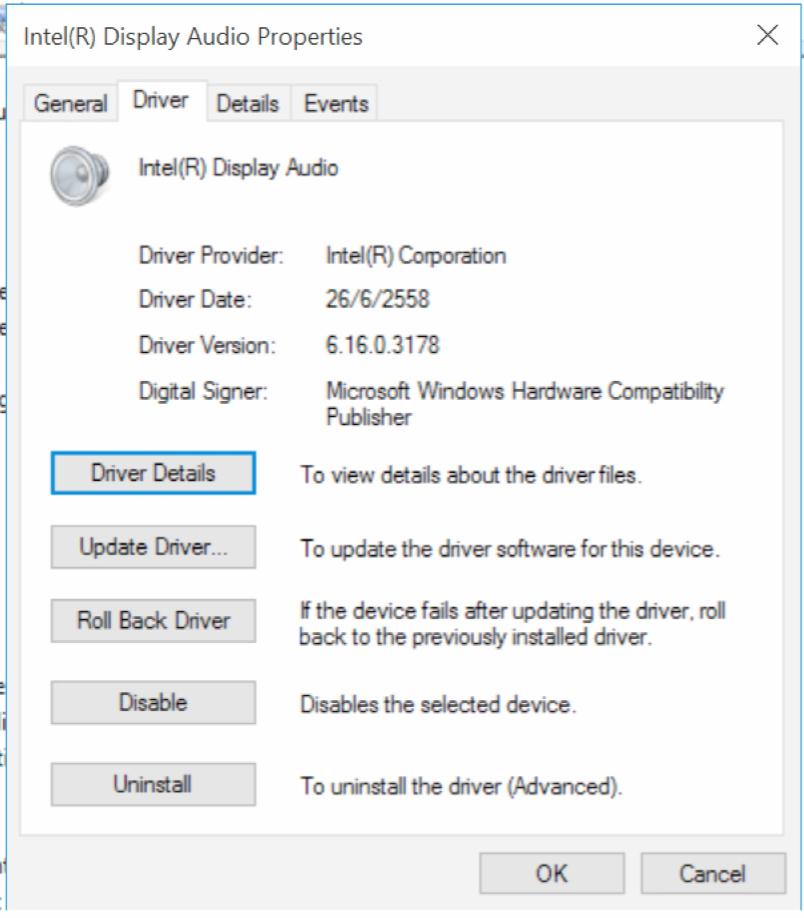The width and height of the screenshot is (804, 918).
Task: Cancel the properties dialog
Action: pyautogui.click(x=712, y=873)
